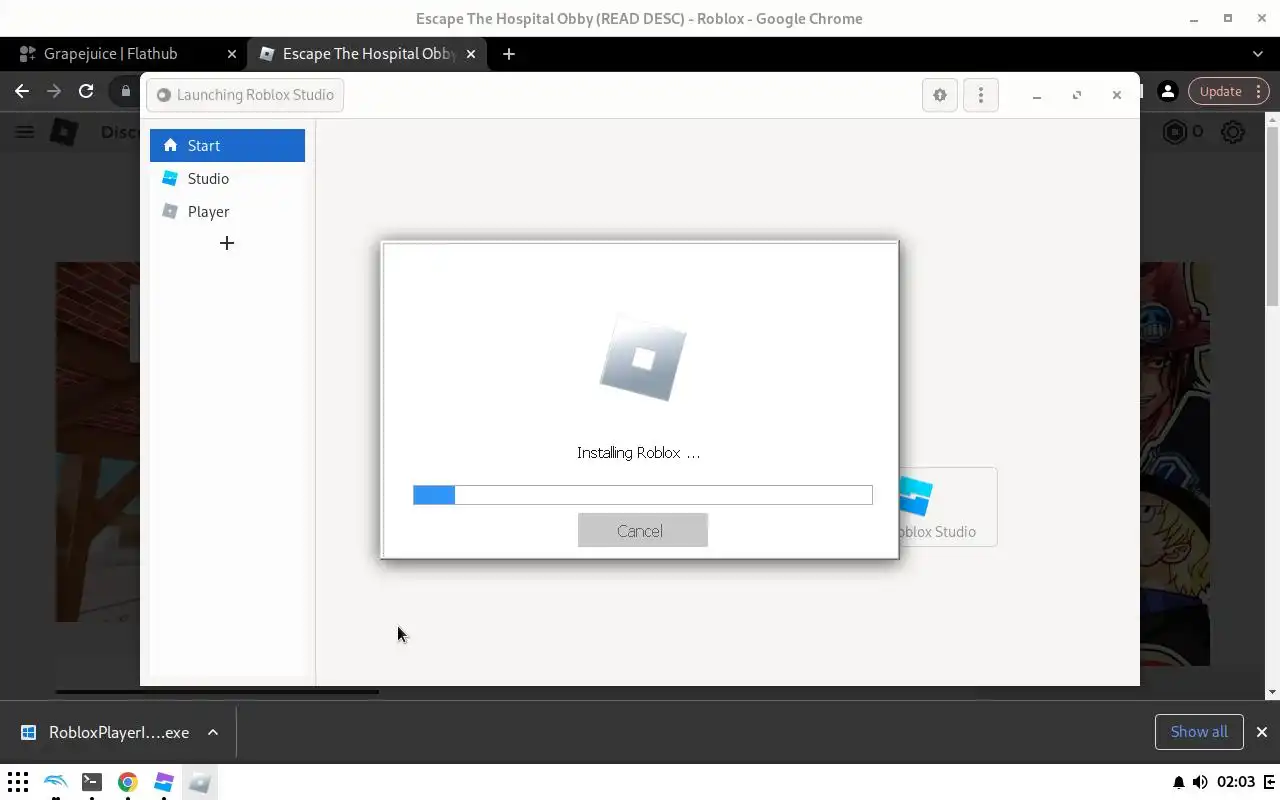The image size is (1280, 800).
Task: Close the downloads bar
Action: [1262, 732]
